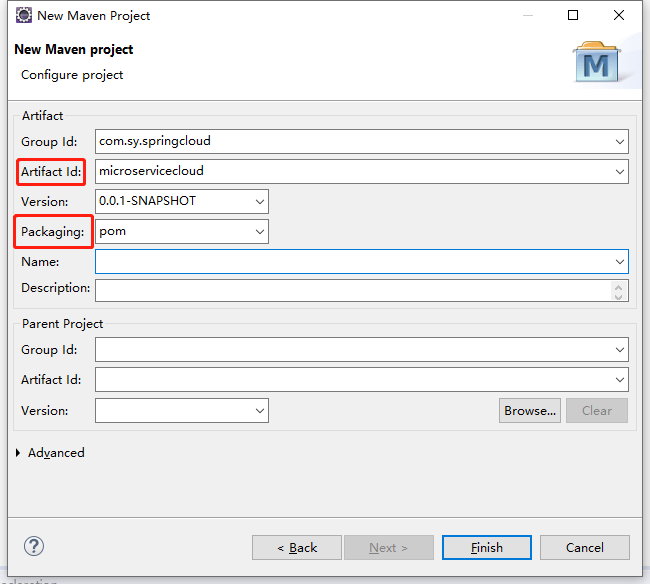Expand the Advanced section
This screenshot has width=650, height=584.
18,453
